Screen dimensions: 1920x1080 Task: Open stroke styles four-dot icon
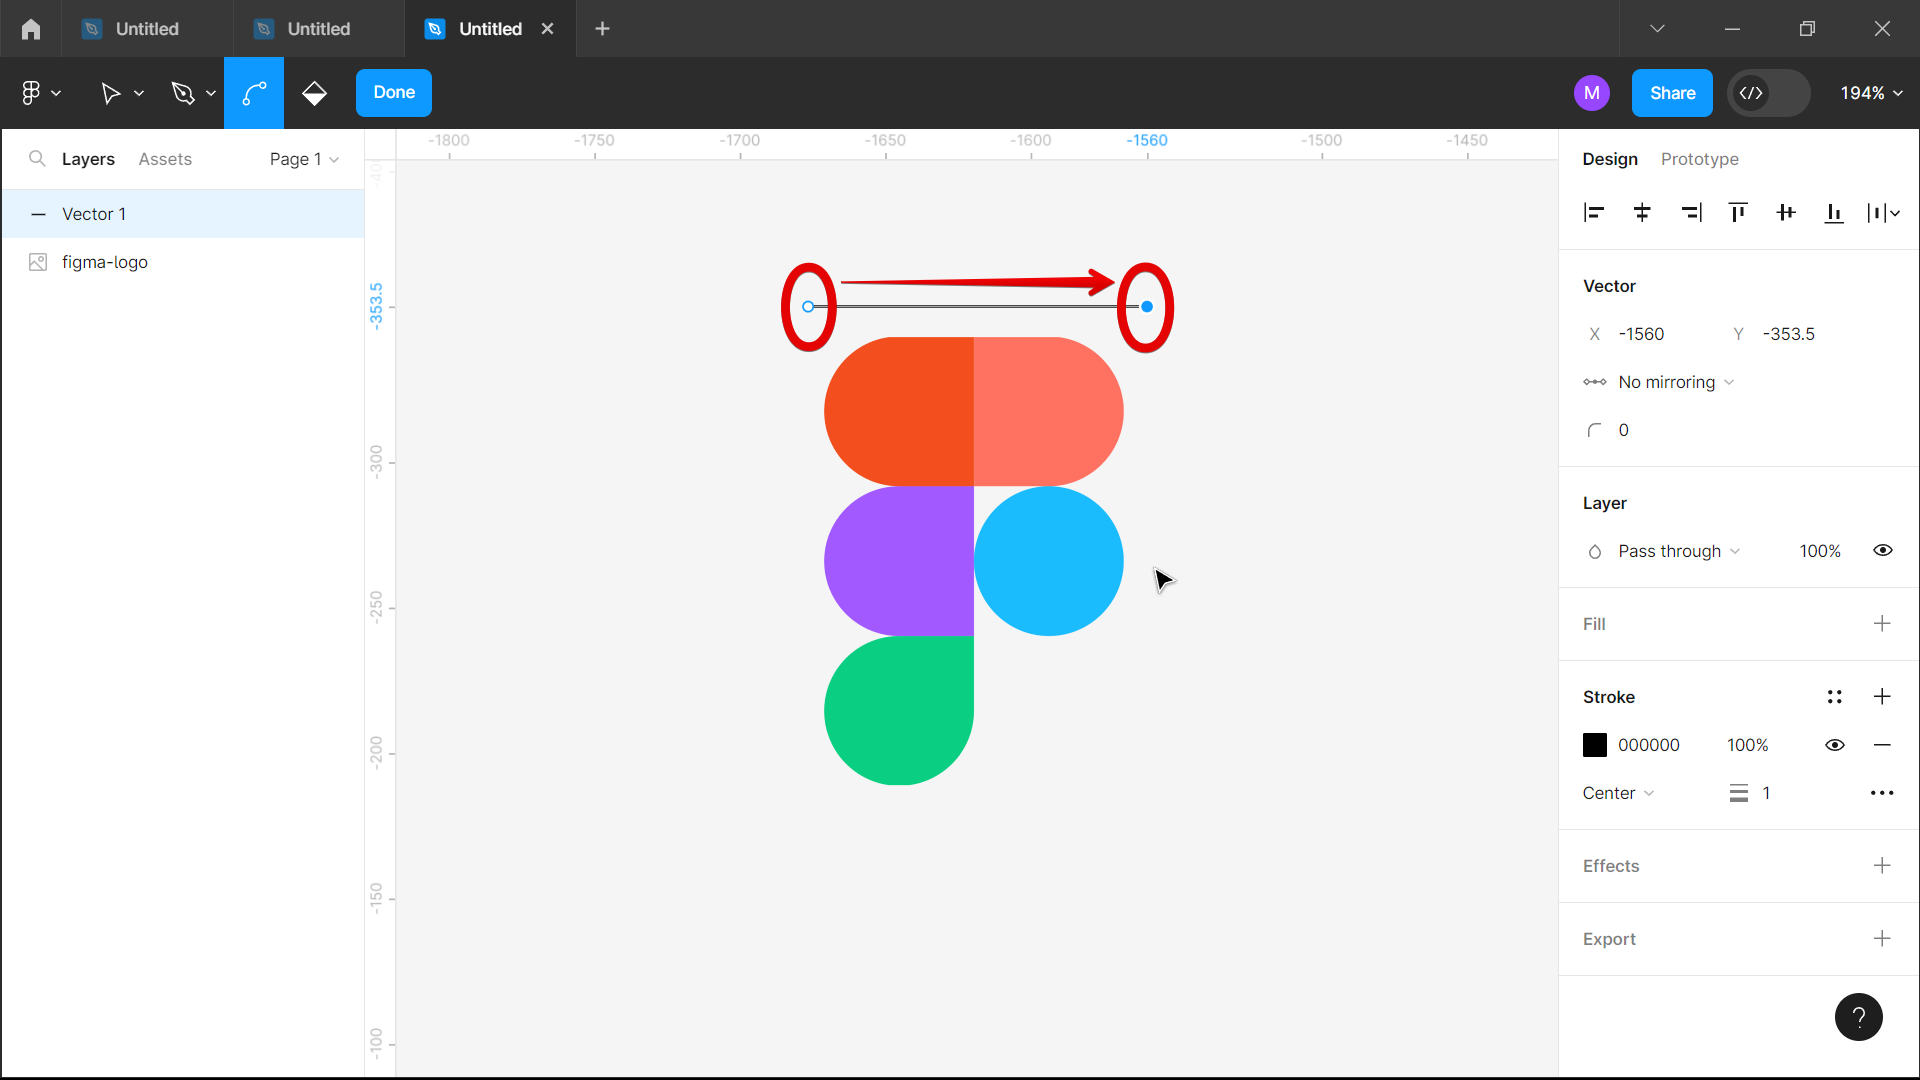(x=1834, y=697)
